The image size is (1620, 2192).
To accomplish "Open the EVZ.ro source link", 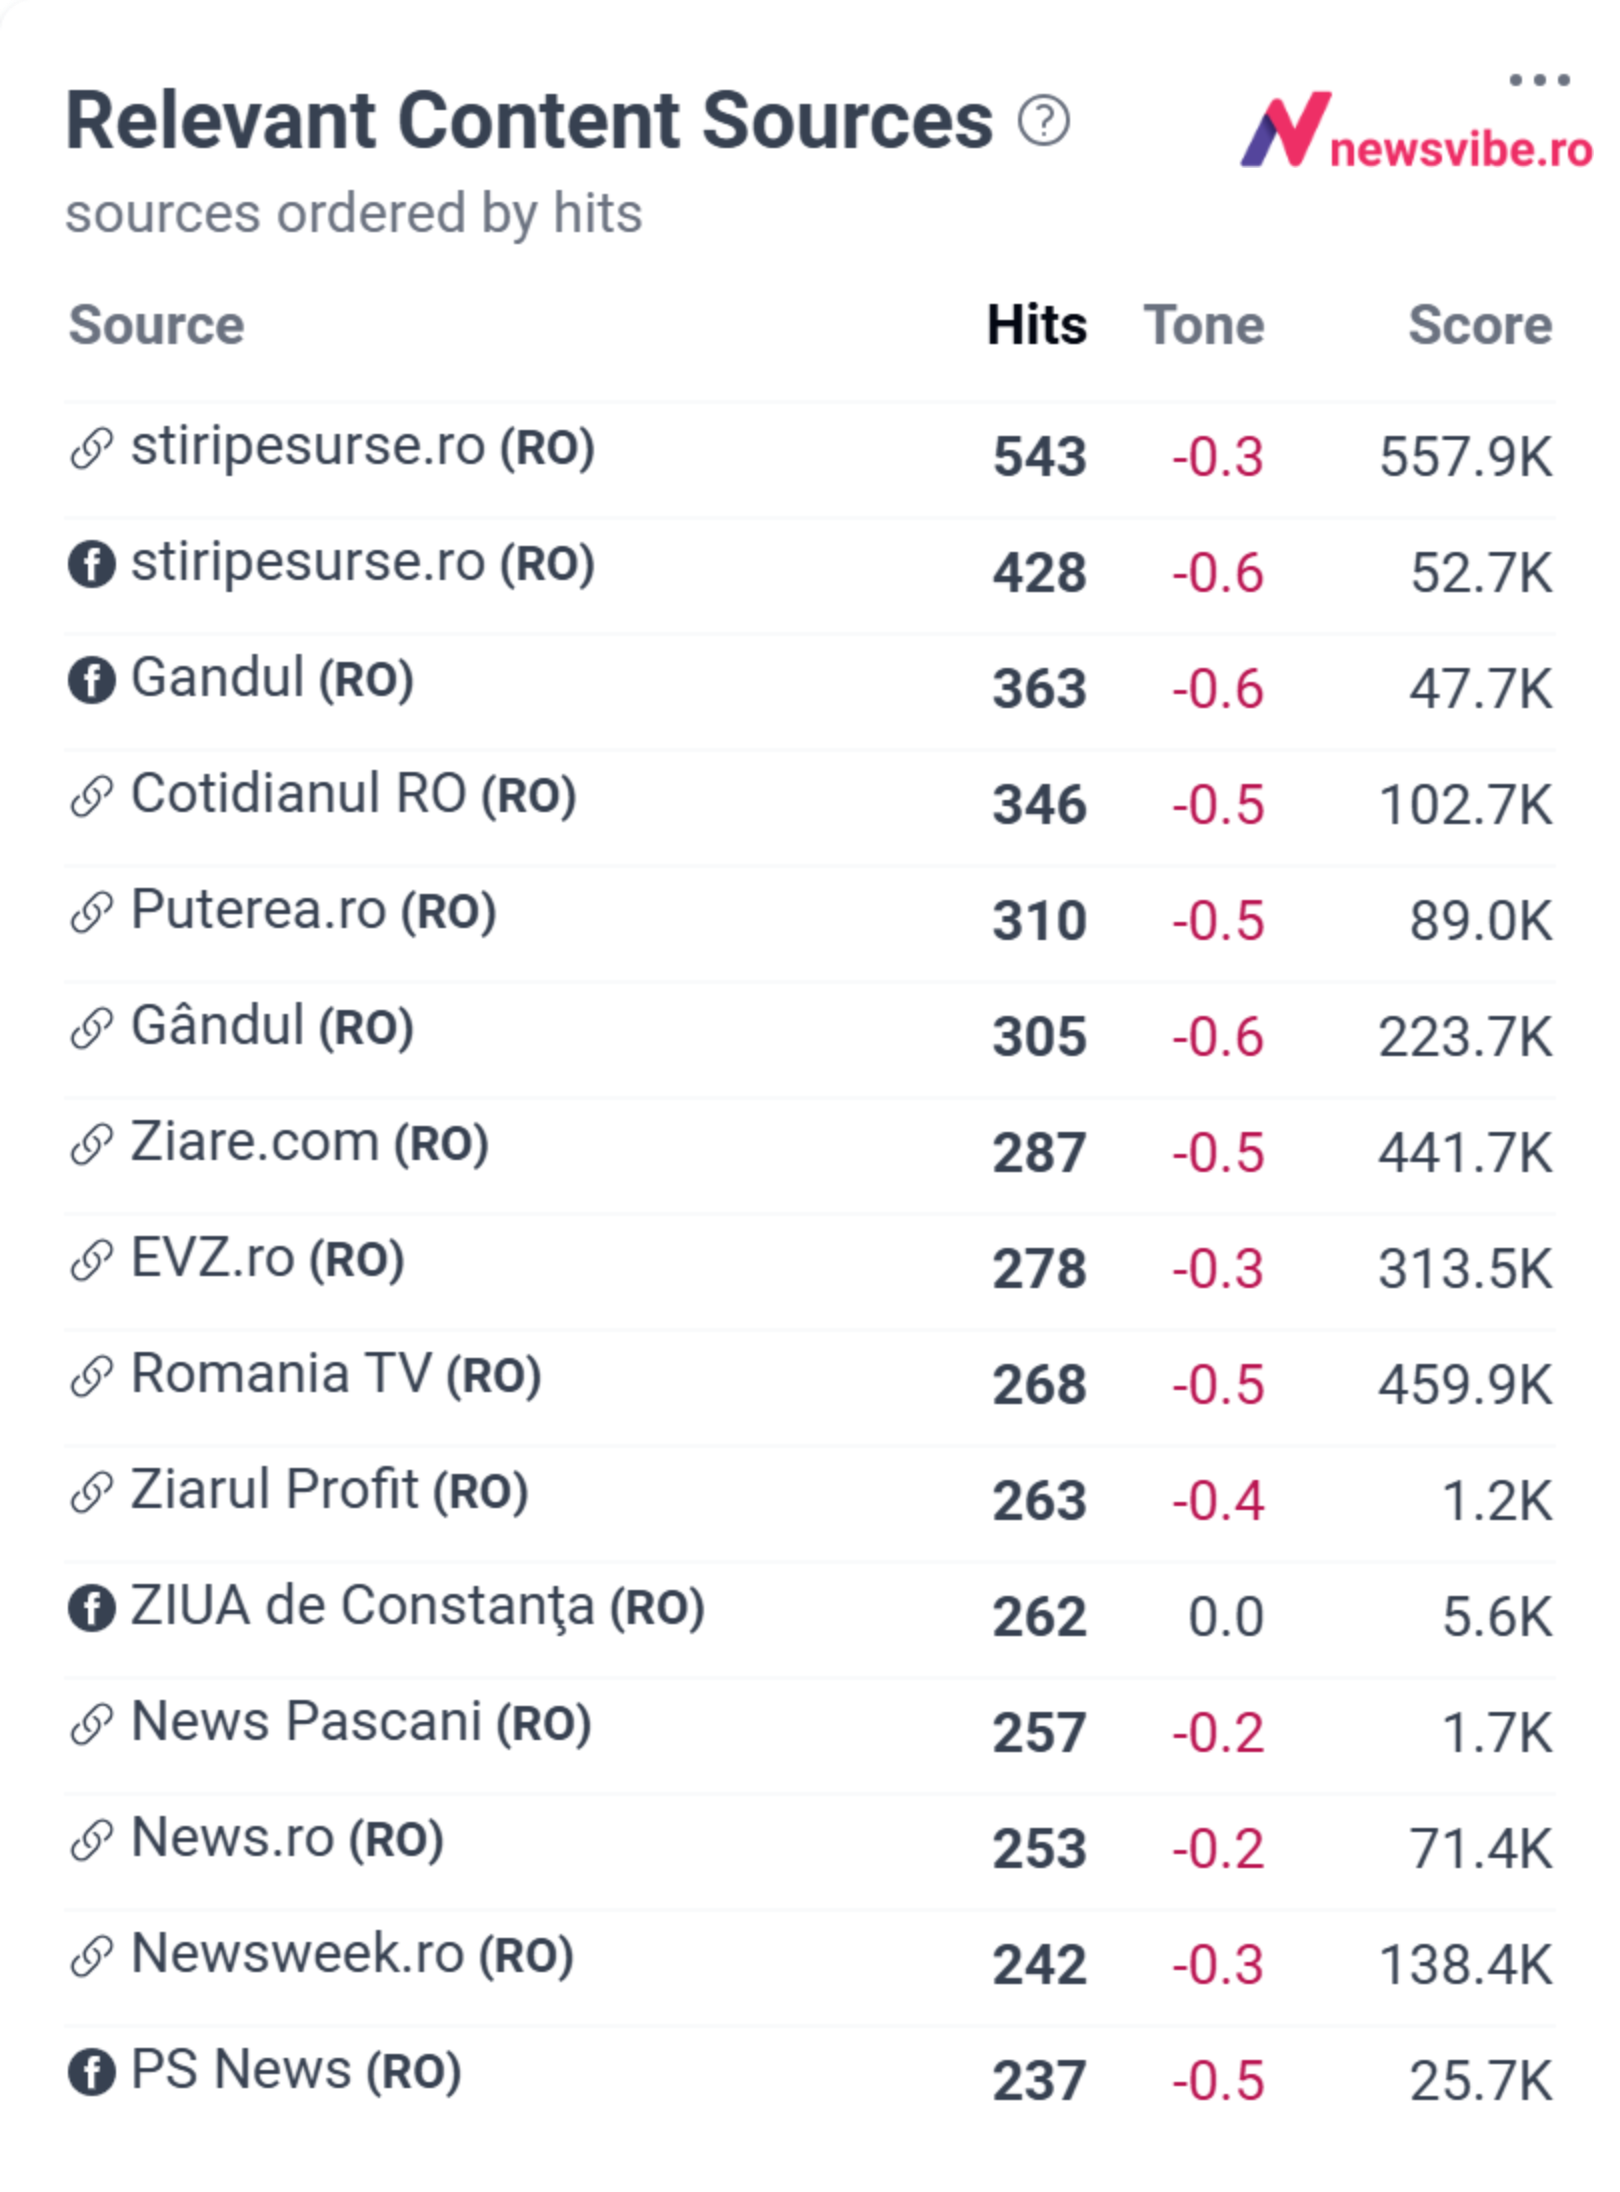I will pos(267,1259).
